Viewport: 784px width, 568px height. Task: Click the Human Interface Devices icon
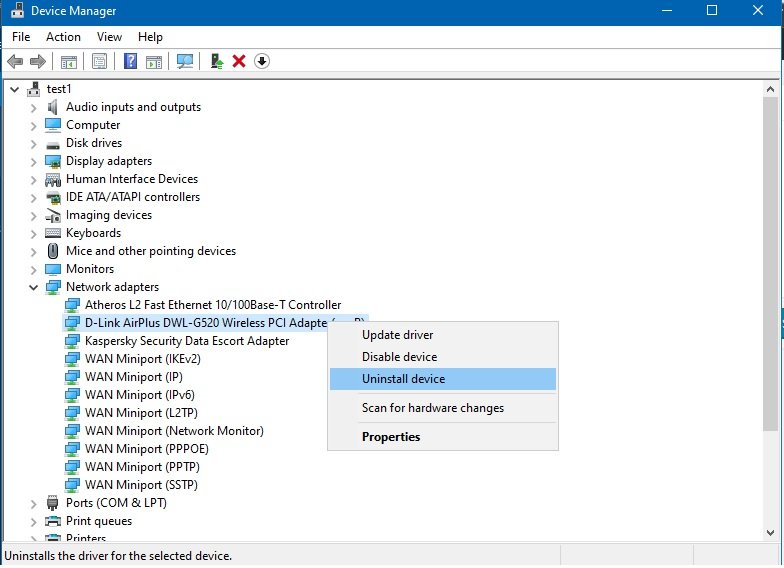[x=52, y=180]
